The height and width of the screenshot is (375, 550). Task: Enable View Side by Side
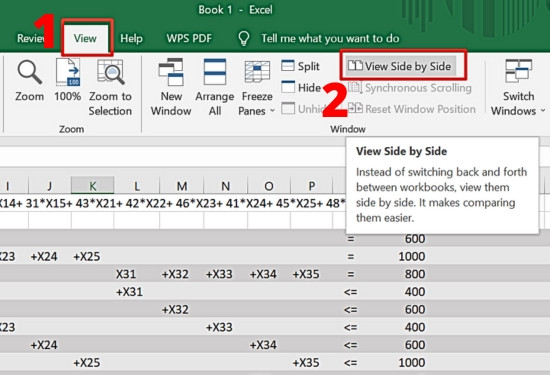(x=400, y=66)
